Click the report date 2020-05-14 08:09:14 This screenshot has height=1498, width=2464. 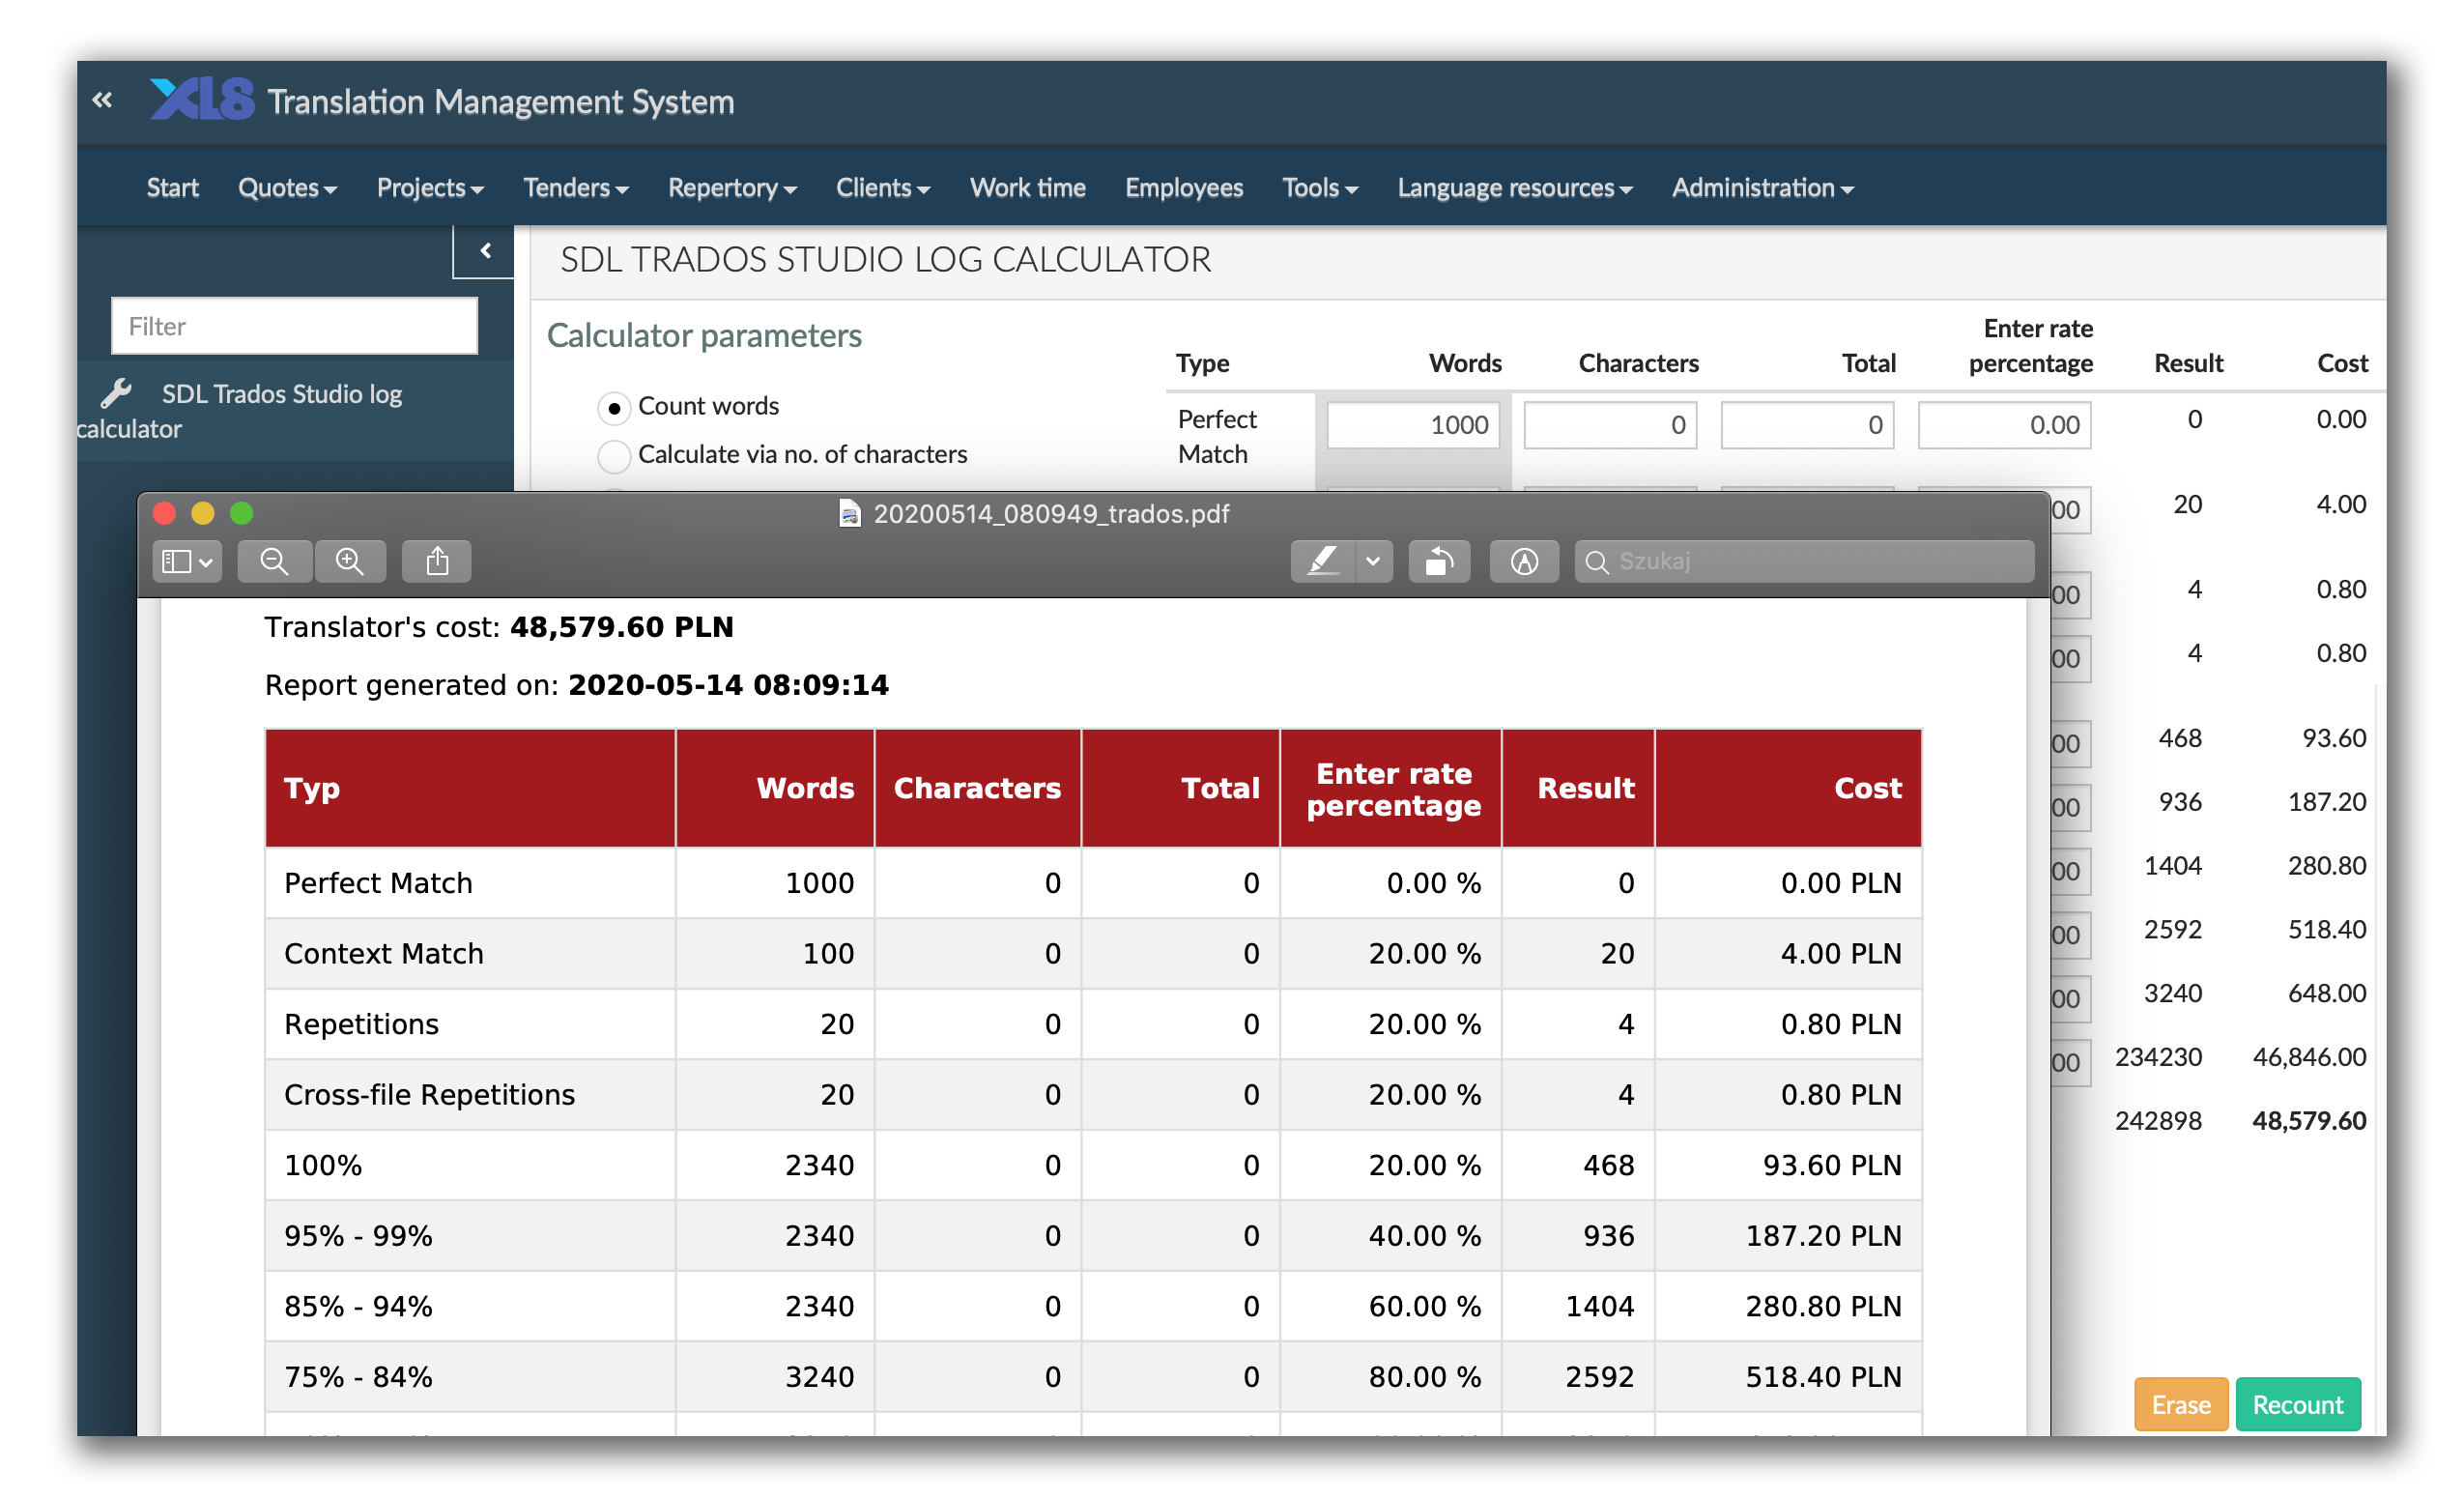click(728, 686)
